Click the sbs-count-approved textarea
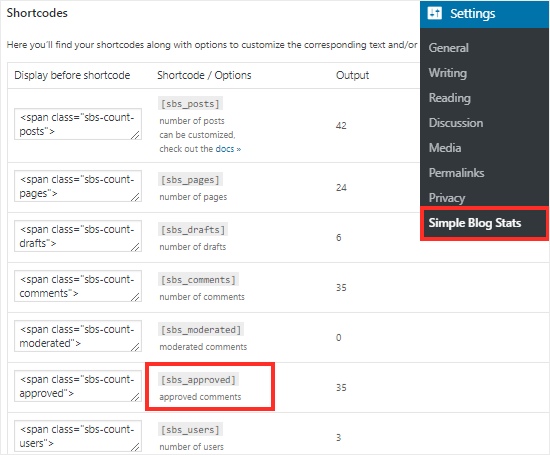 (78, 386)
